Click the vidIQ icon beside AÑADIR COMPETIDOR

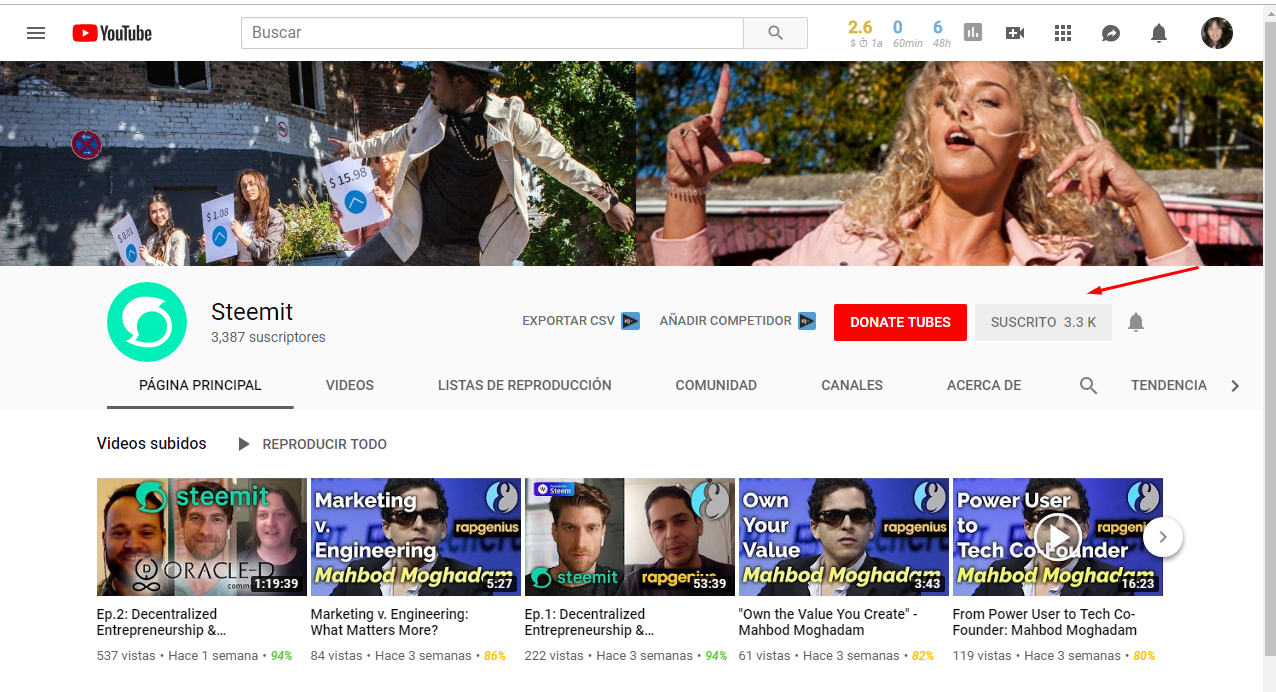click(807, 321)
